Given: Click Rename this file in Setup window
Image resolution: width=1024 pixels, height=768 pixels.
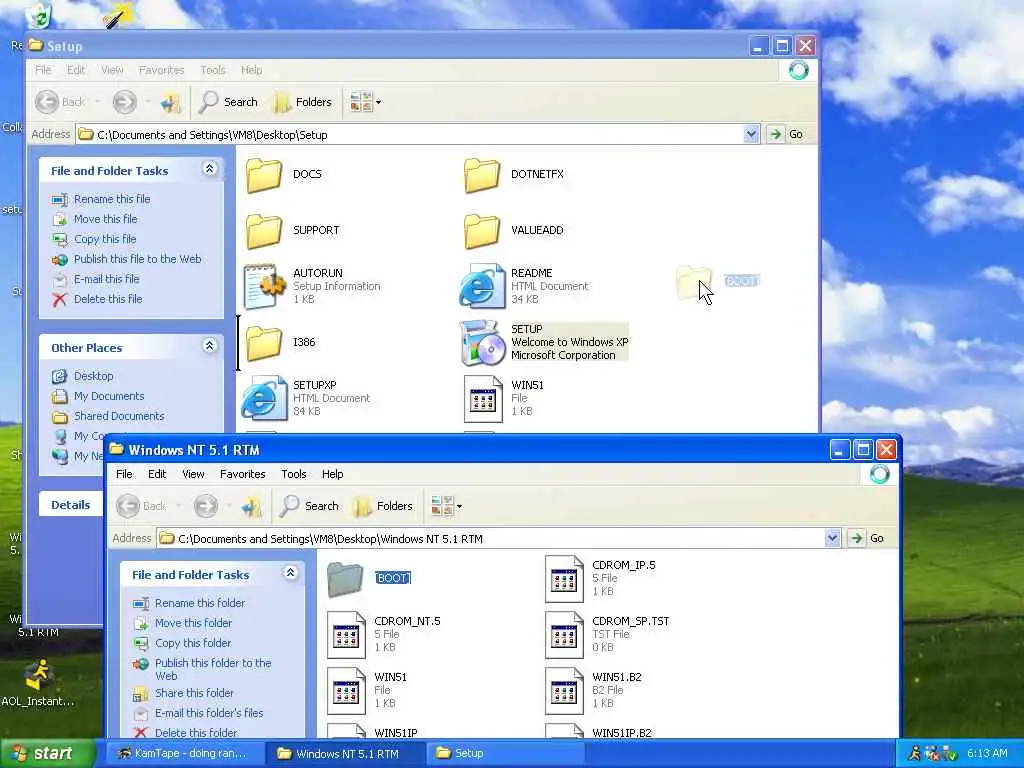Looking at the screenshot, I should tap(112, 199).
